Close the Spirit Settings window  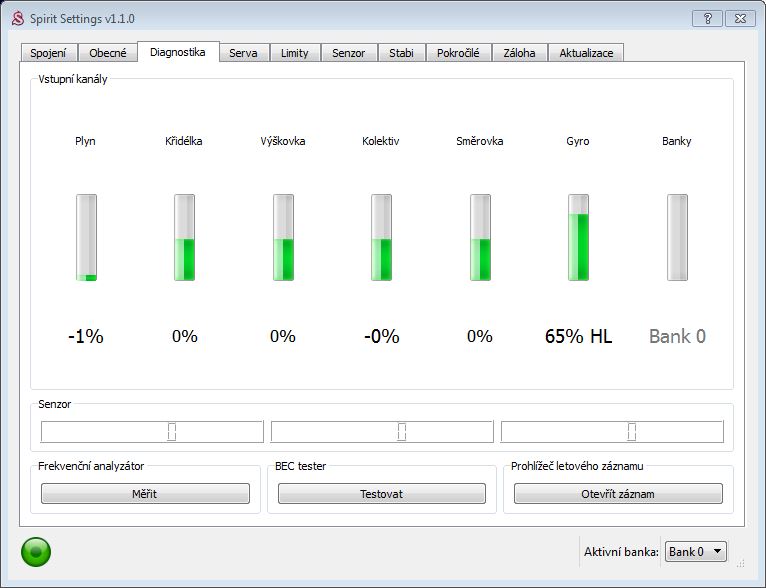pyautogui.click(x=740, y=18)
